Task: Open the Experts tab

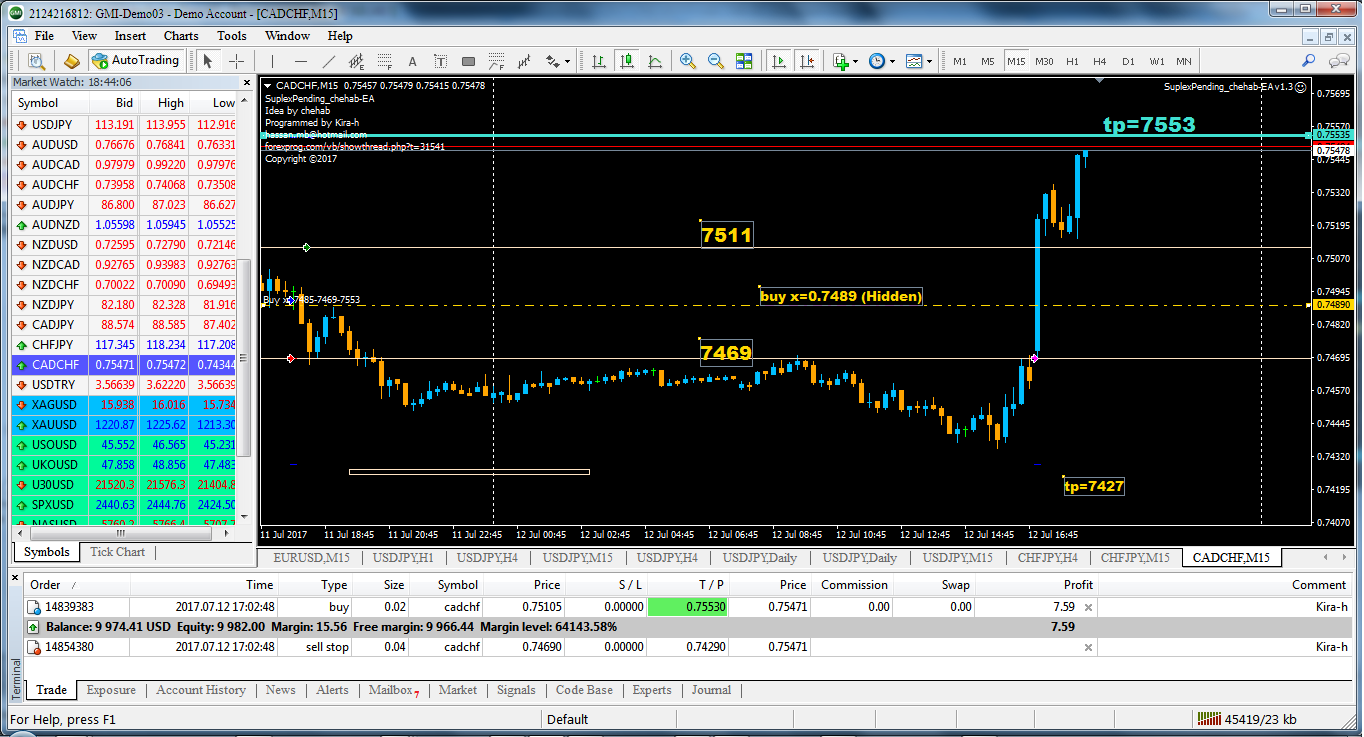Action: pos(652,690)
